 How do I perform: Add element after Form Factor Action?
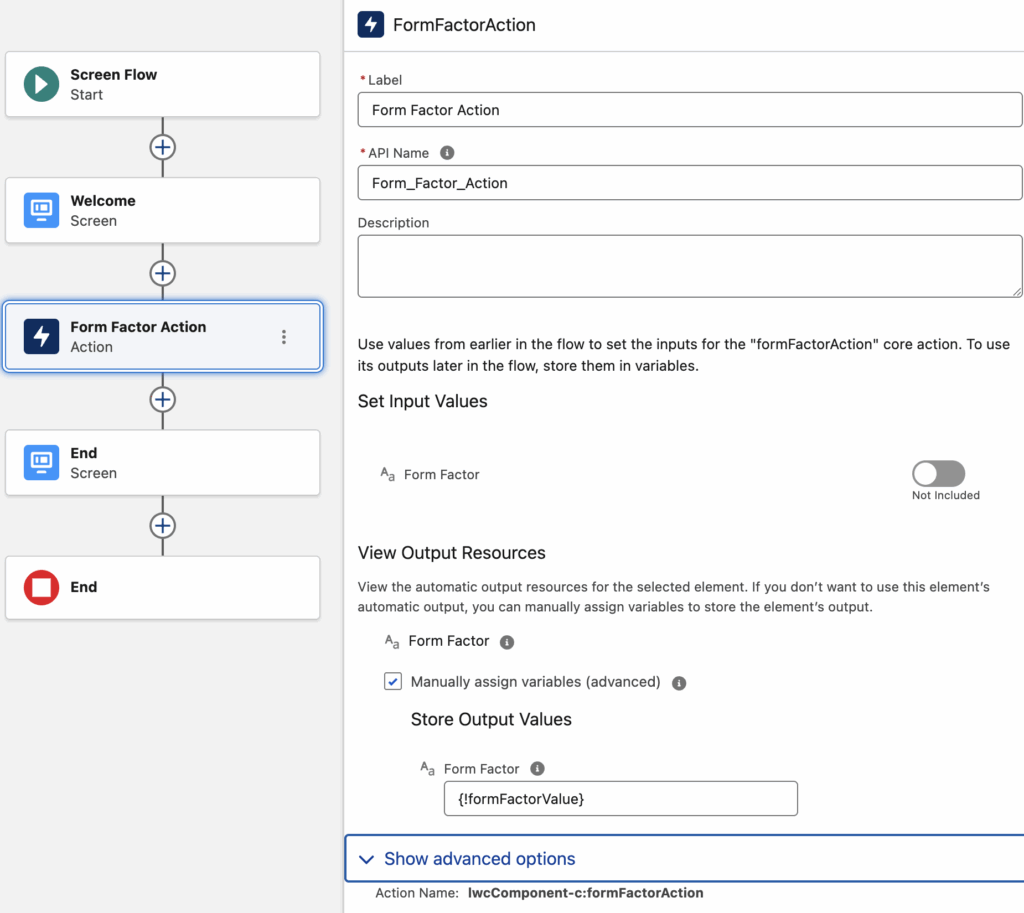[x=162, y=399]
